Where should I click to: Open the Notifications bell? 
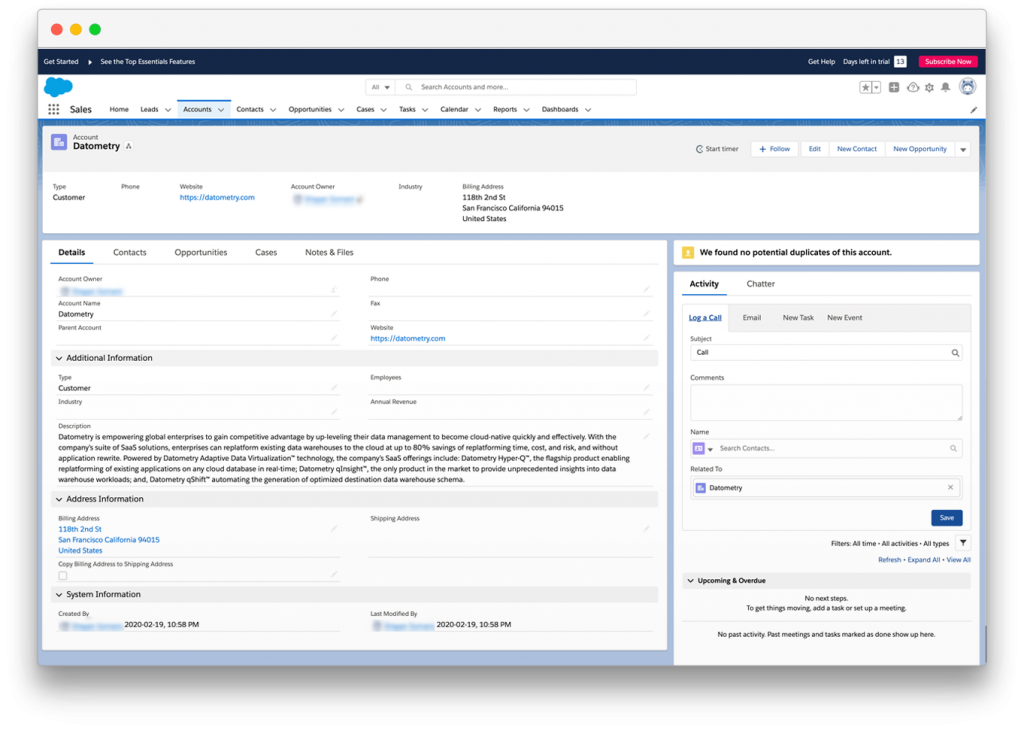point(946,87)
